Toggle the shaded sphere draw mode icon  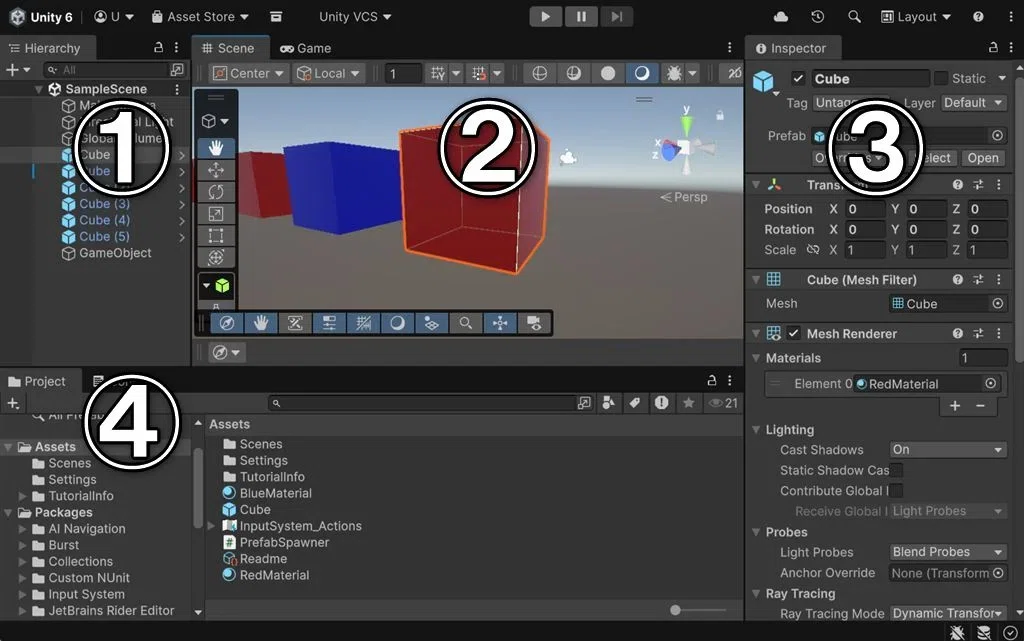[x=608, y=73]
